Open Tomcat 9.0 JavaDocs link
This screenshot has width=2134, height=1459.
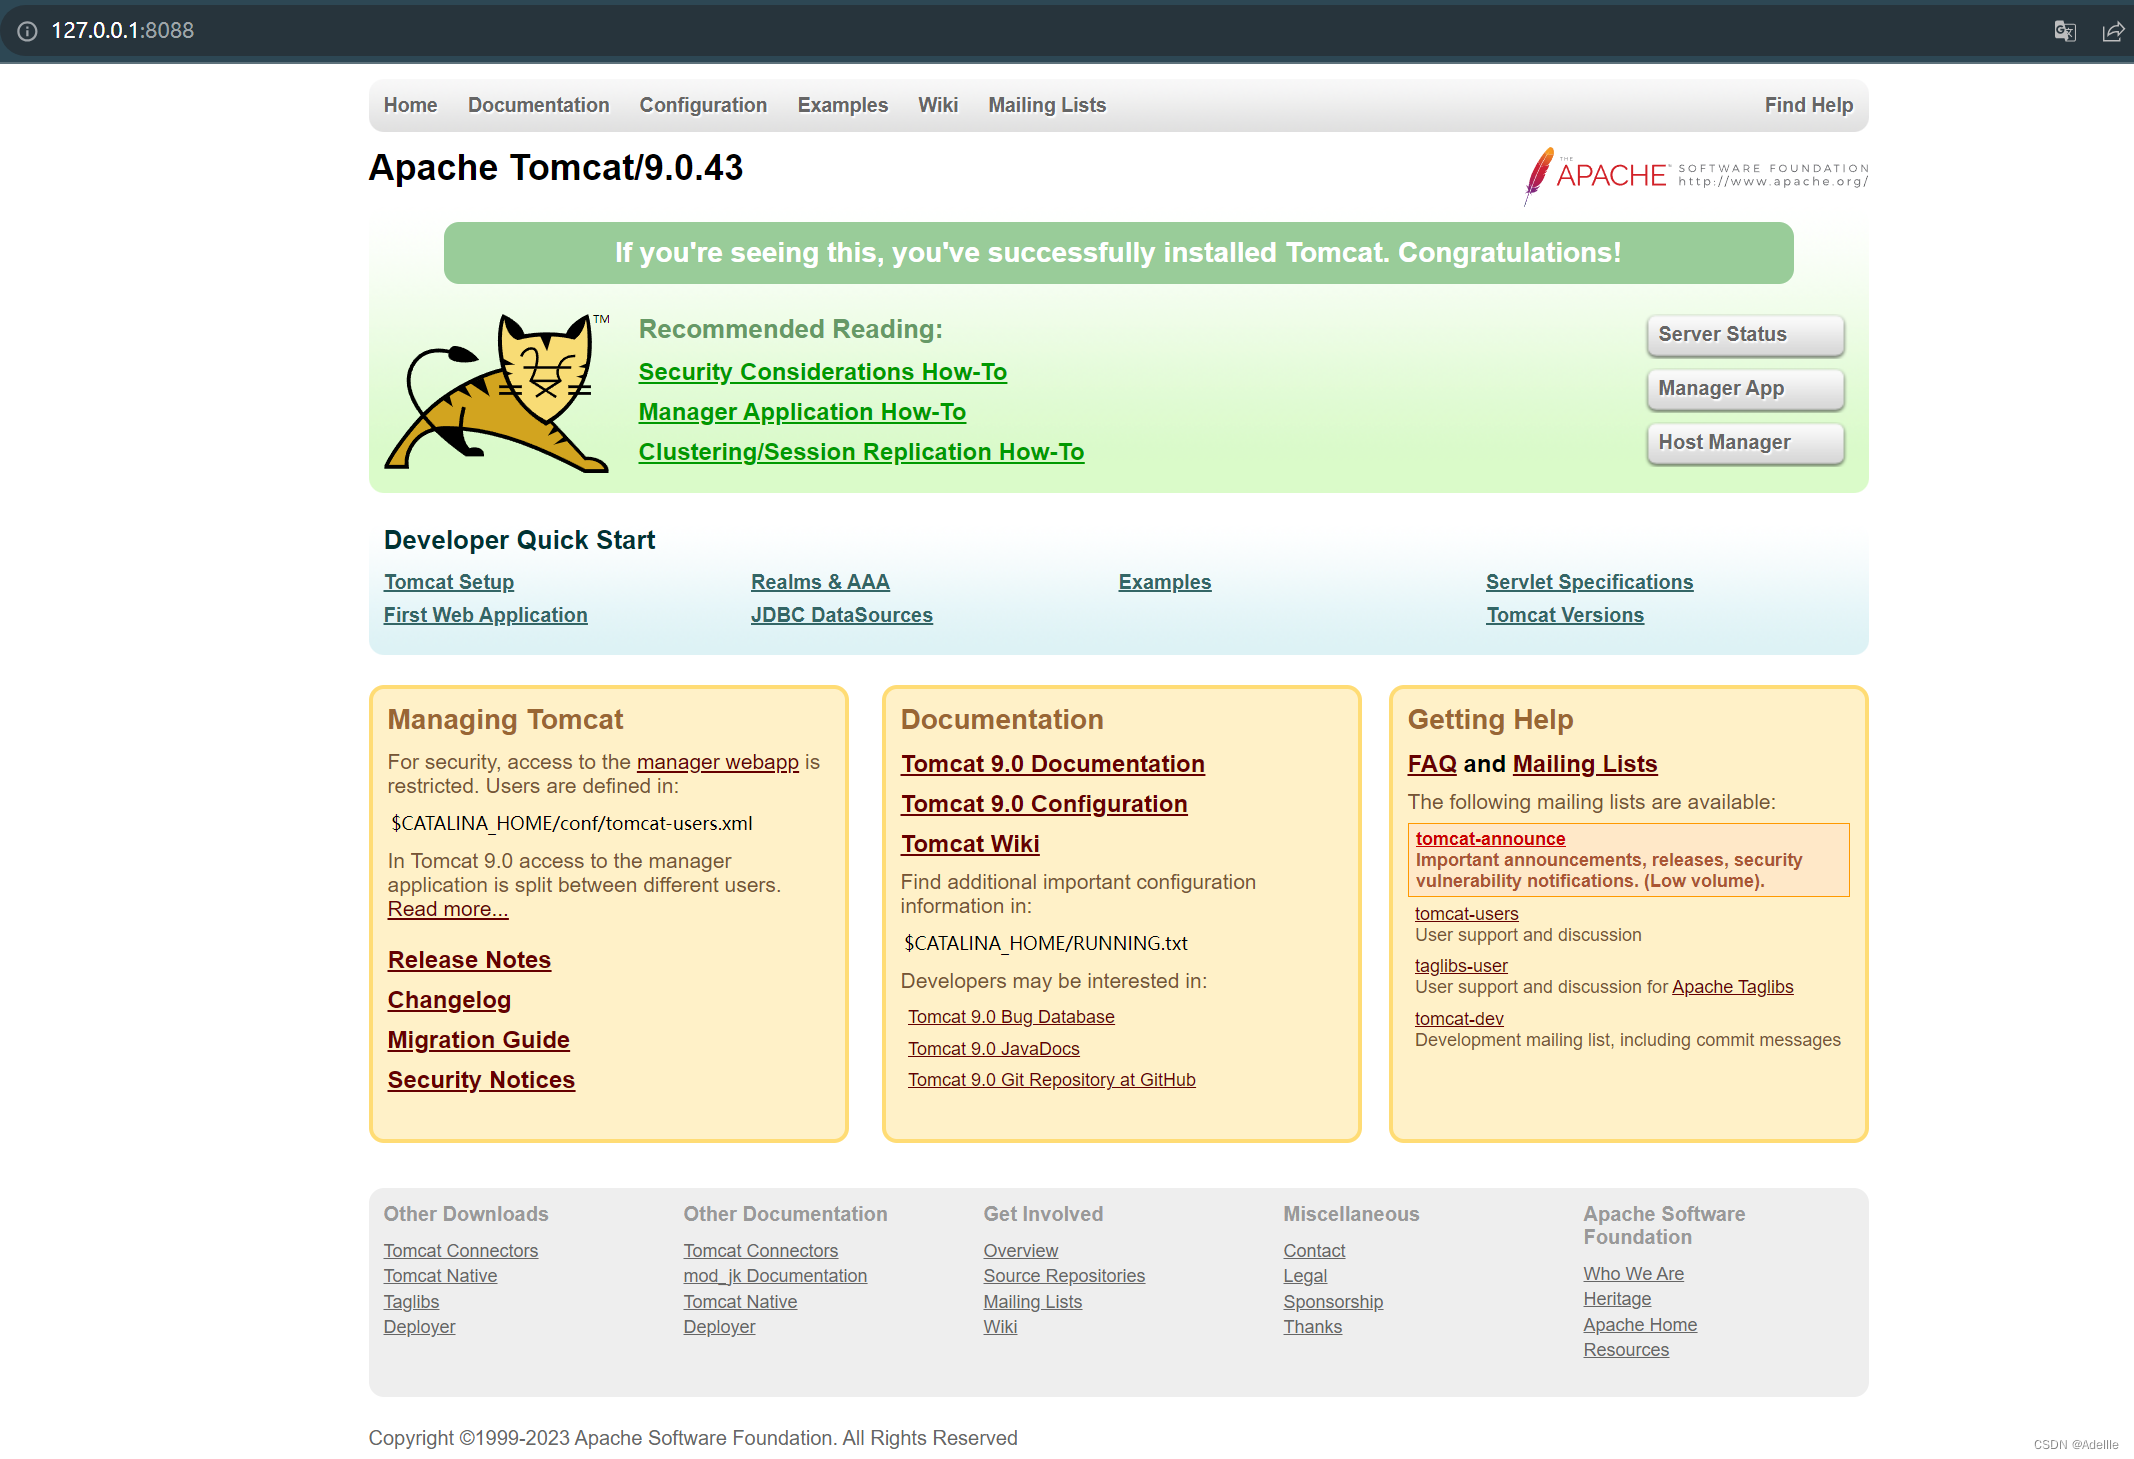993,1048
